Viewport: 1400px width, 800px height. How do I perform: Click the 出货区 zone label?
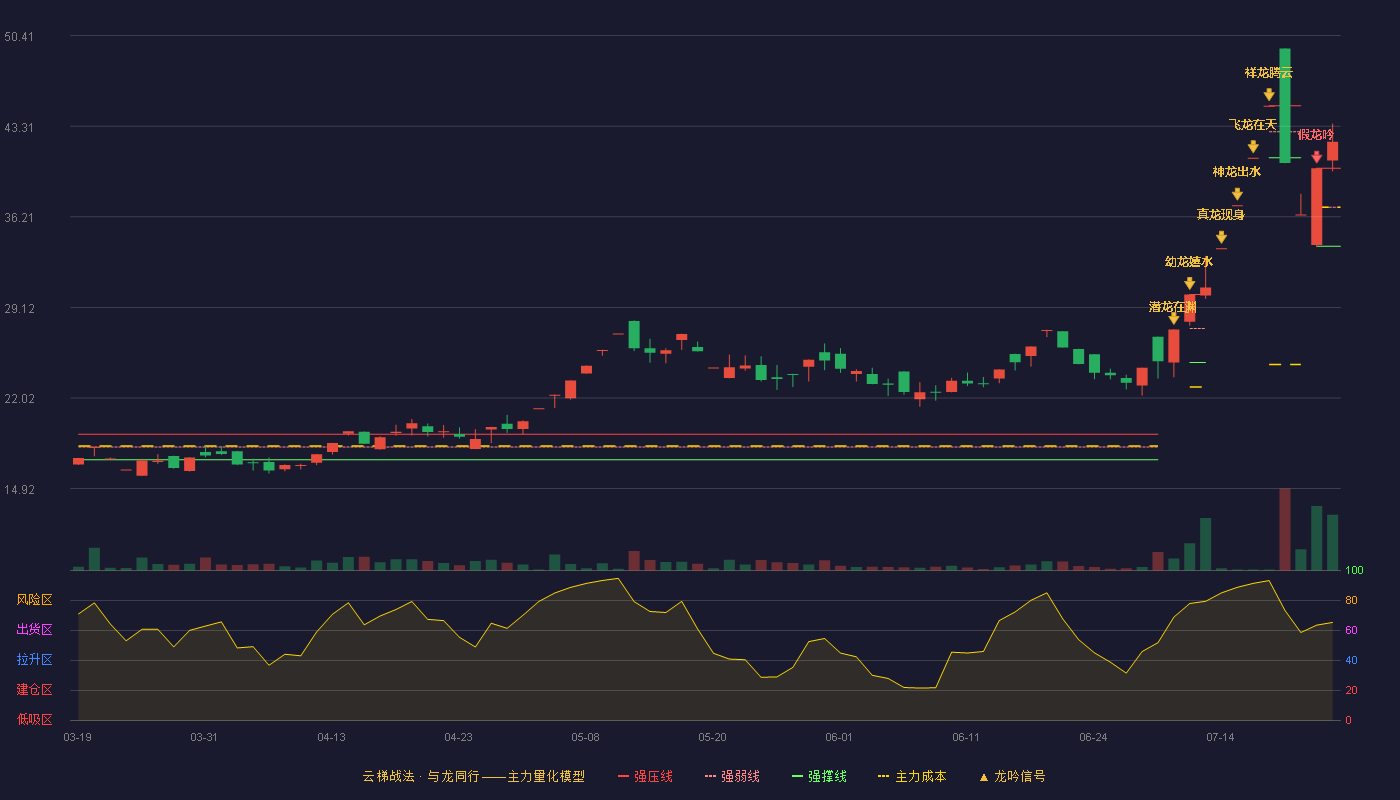tap(34, 630)
